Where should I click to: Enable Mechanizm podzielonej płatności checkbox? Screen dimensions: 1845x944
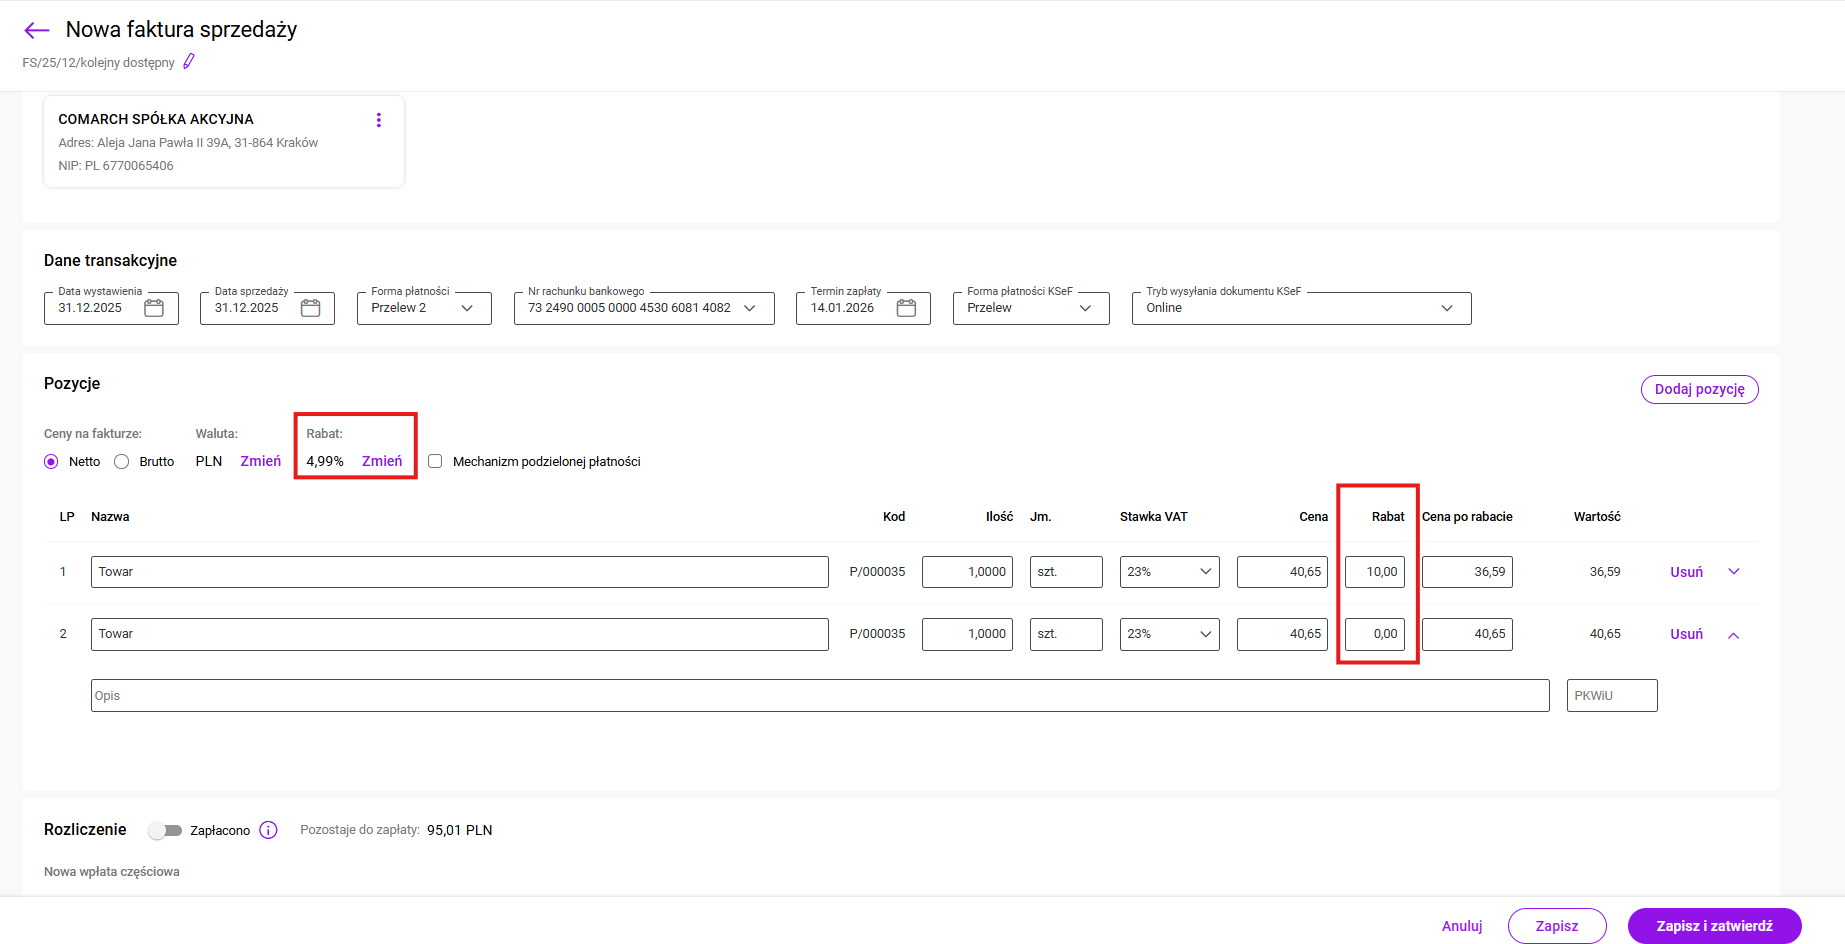point(435,462)
